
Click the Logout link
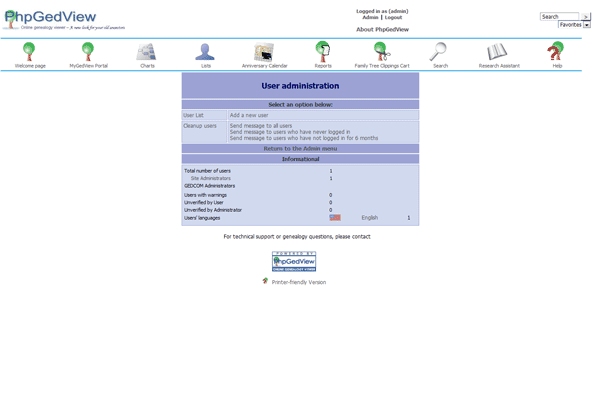point(394,17)
